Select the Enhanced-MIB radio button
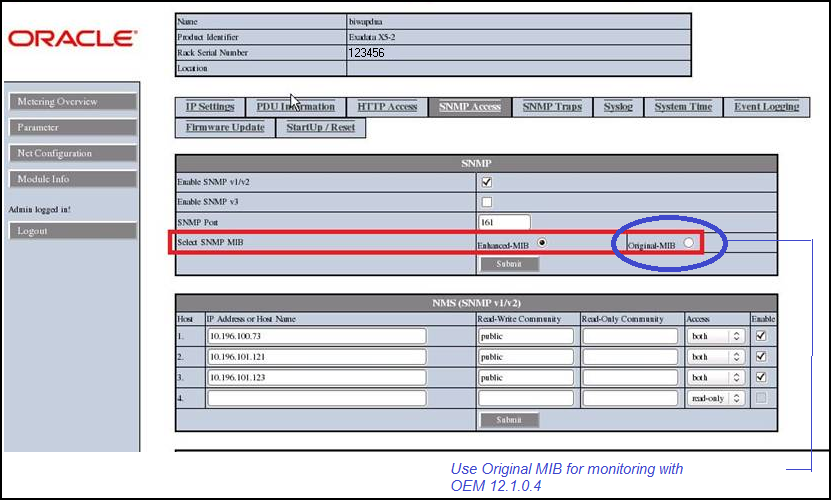The image size is (831, 500). [x=542, y=242]
